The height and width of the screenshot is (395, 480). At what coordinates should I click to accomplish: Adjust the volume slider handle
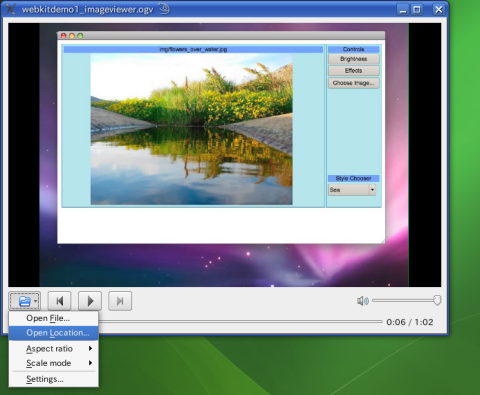click(x=437, y=300)
